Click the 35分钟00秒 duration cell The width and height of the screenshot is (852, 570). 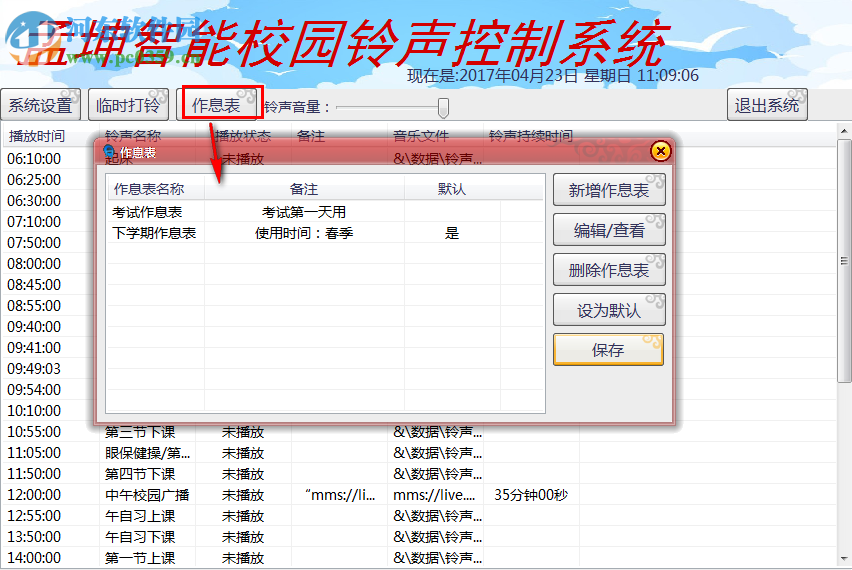(x=531, y=495)
